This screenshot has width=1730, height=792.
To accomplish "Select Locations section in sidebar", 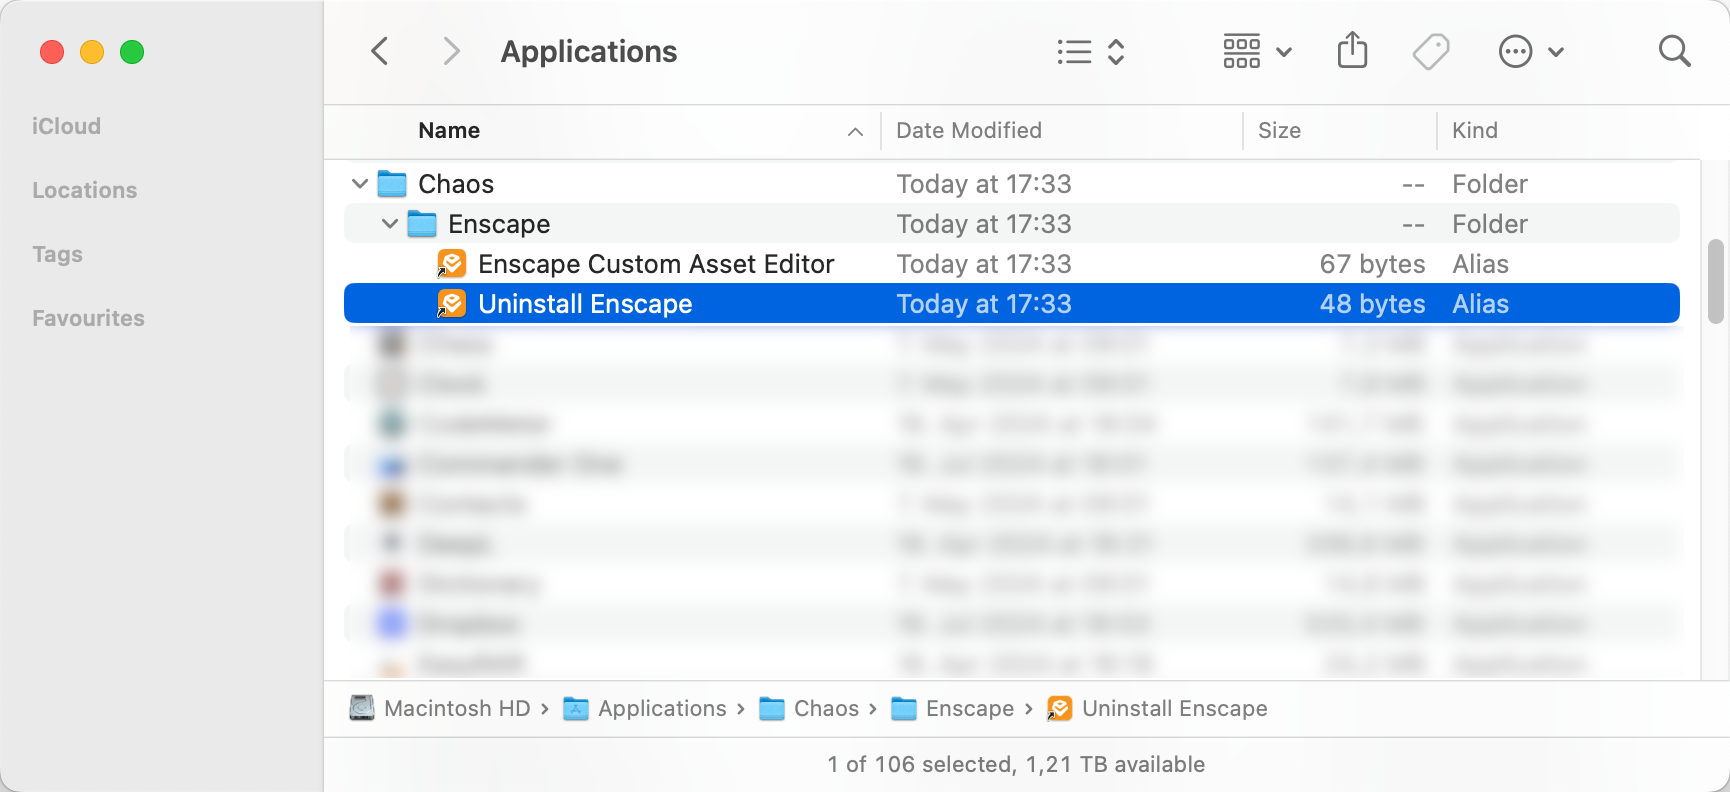I will click(85, 190).
